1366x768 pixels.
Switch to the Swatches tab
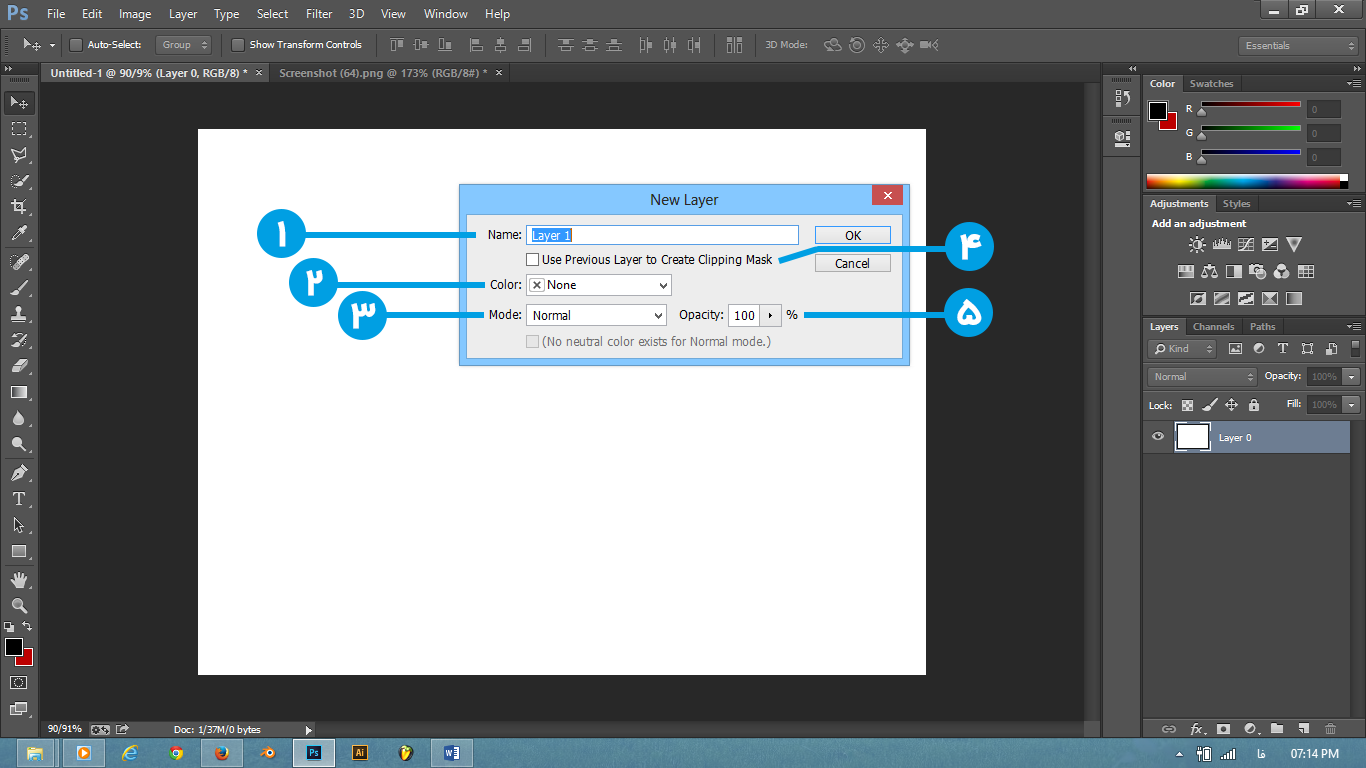pyautogui.click(x=1211, y=84)
